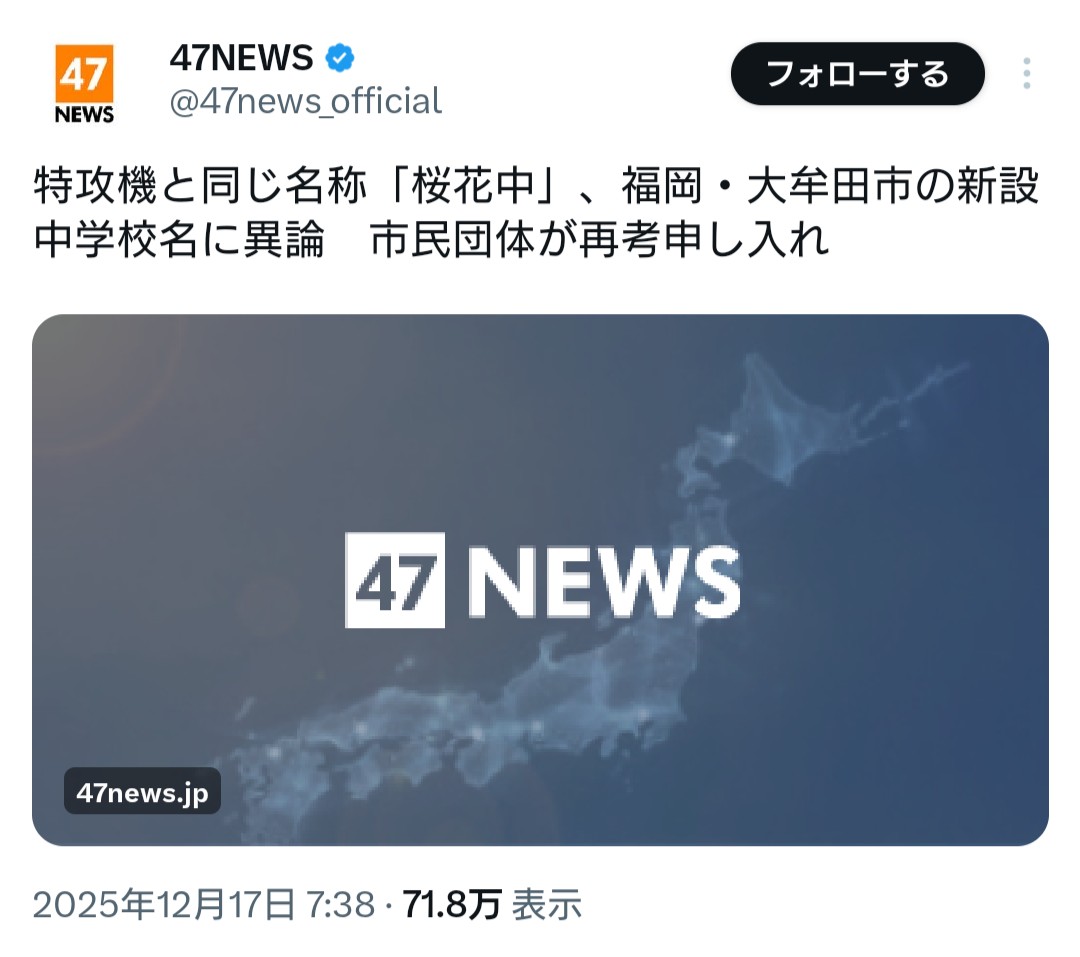The width and height of the screenshot is (1080, 957).
Task: Open the 47NEWS orange profile avatar
Action: tap(84, 84)
